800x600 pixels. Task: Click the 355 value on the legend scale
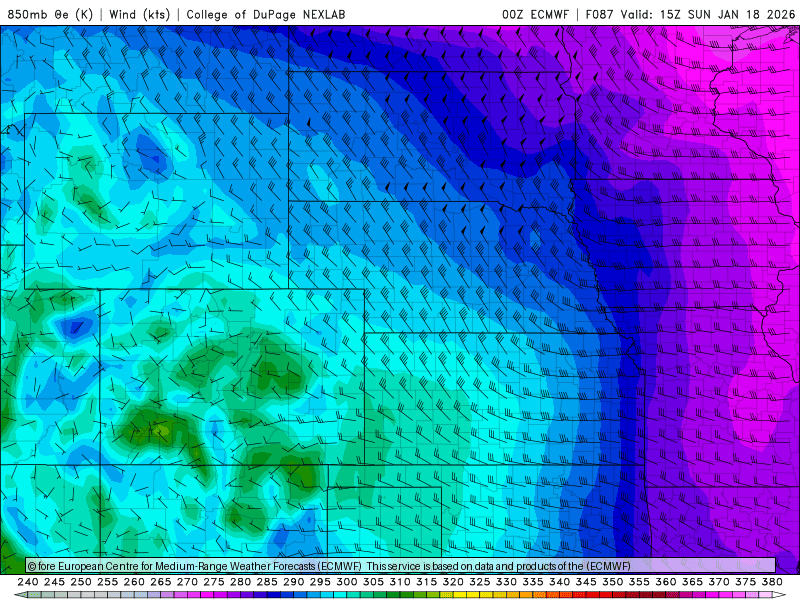(x=639, y=582)
